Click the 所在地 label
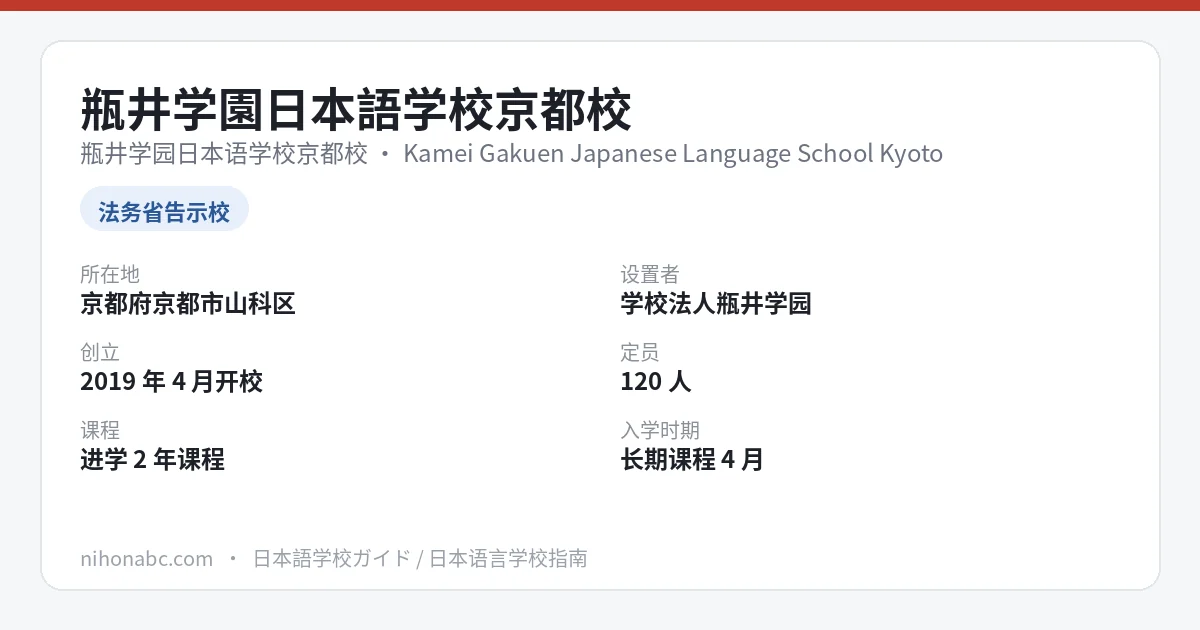 110,274
